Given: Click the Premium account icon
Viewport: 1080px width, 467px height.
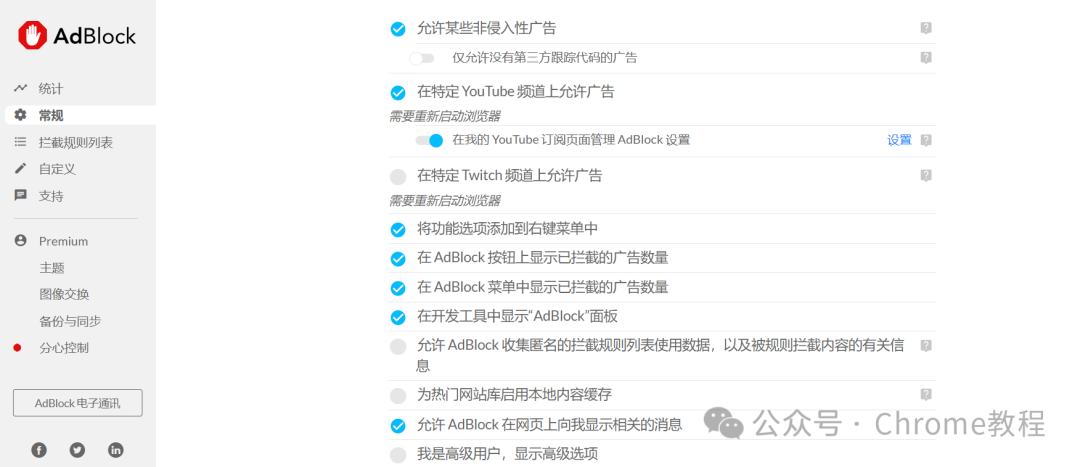Looking at the screenshot, I should (x=21, y=240).
